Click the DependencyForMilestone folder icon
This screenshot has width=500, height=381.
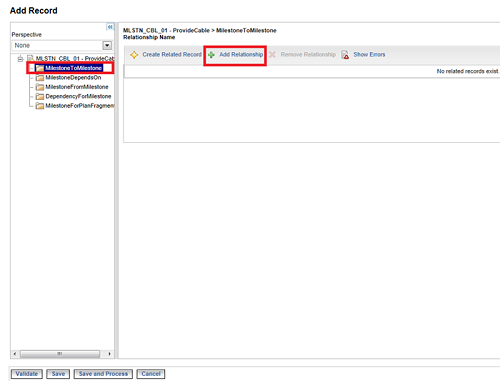40,96
